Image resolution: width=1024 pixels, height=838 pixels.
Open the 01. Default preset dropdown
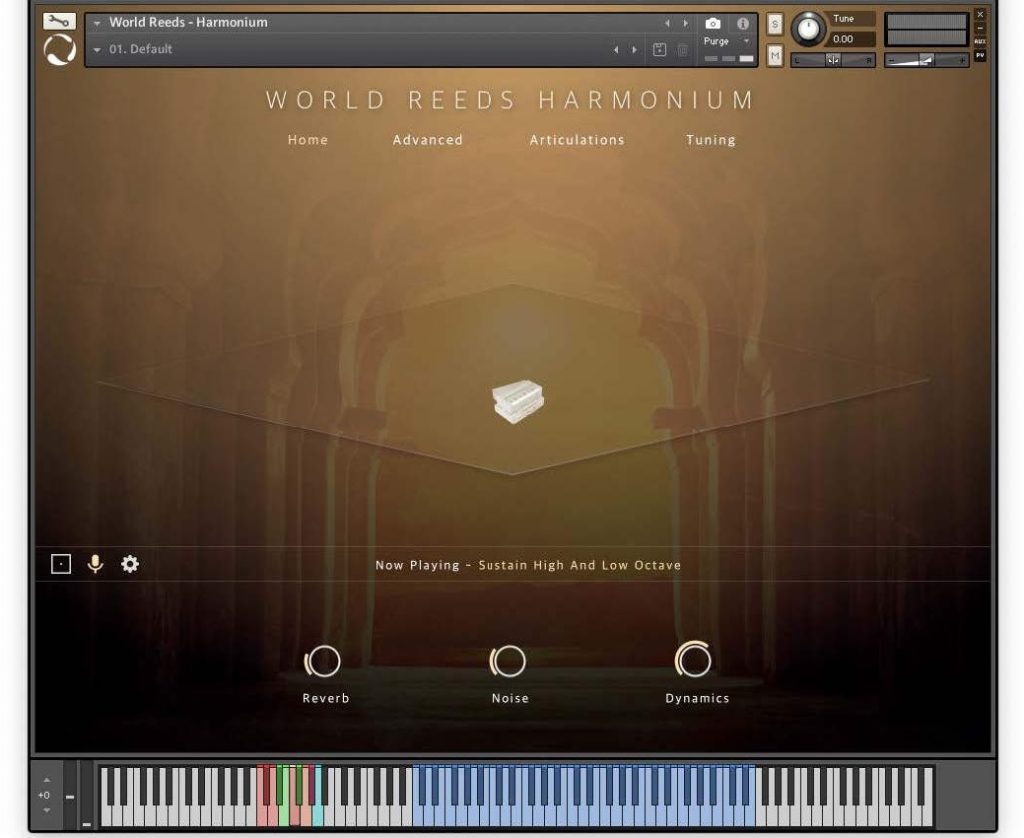point(97,49)
